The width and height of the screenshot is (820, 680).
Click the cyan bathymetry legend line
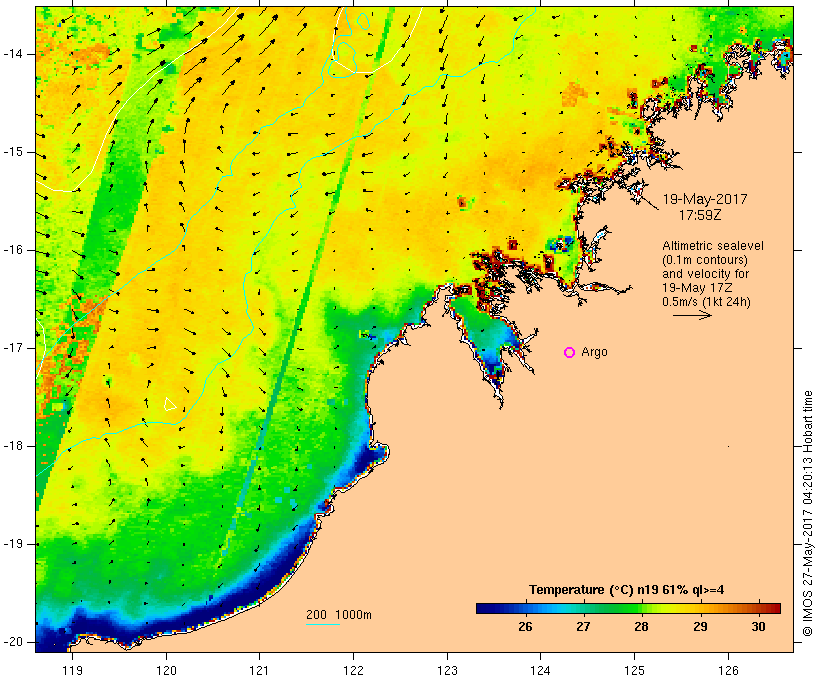[323, 624]
